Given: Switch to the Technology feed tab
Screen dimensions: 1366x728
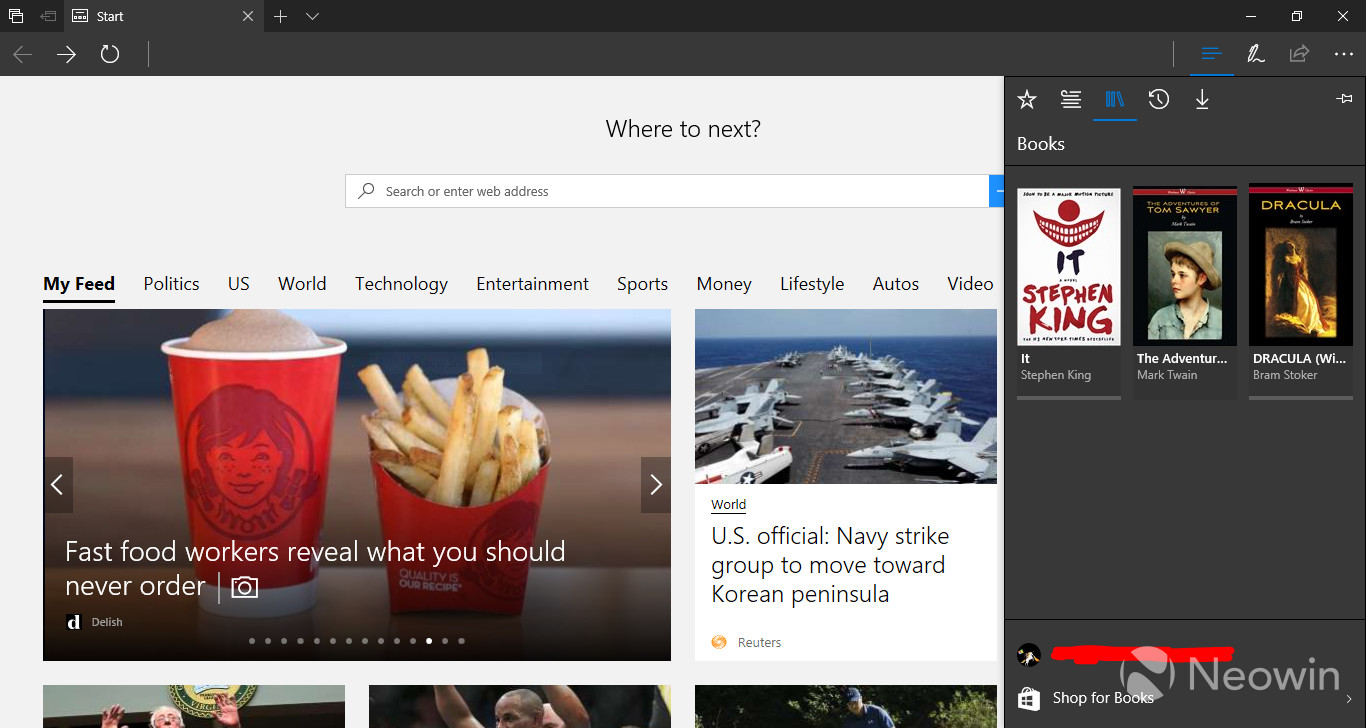Looking at the screenshot, I should [x=401, y=284].
